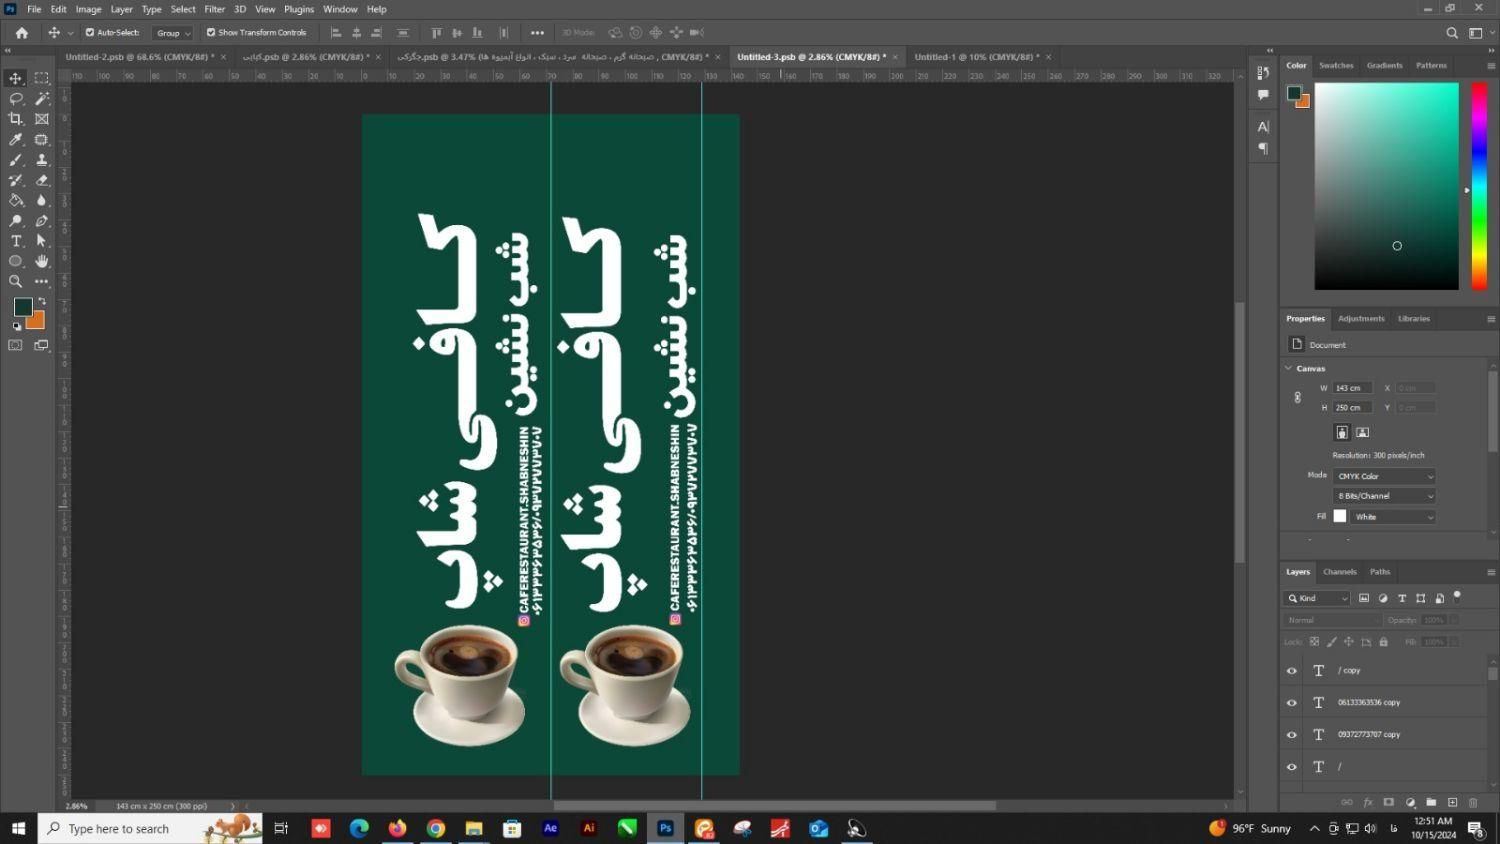This screenshot has width=1500, height=844.
Task: Add a layer style with fx icon
Action: [x=1368, y=802]
